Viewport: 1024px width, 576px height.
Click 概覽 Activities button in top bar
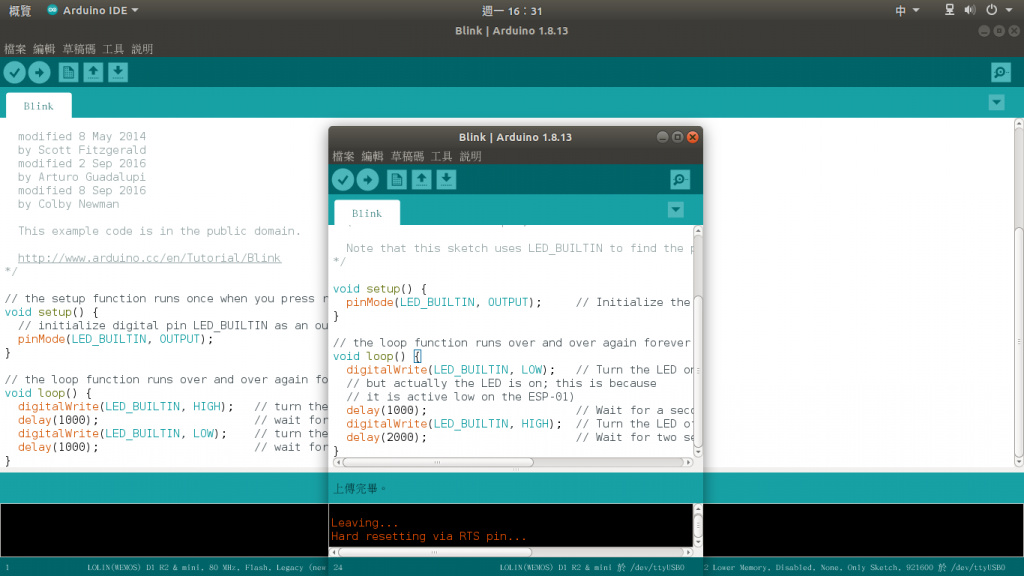20,10
